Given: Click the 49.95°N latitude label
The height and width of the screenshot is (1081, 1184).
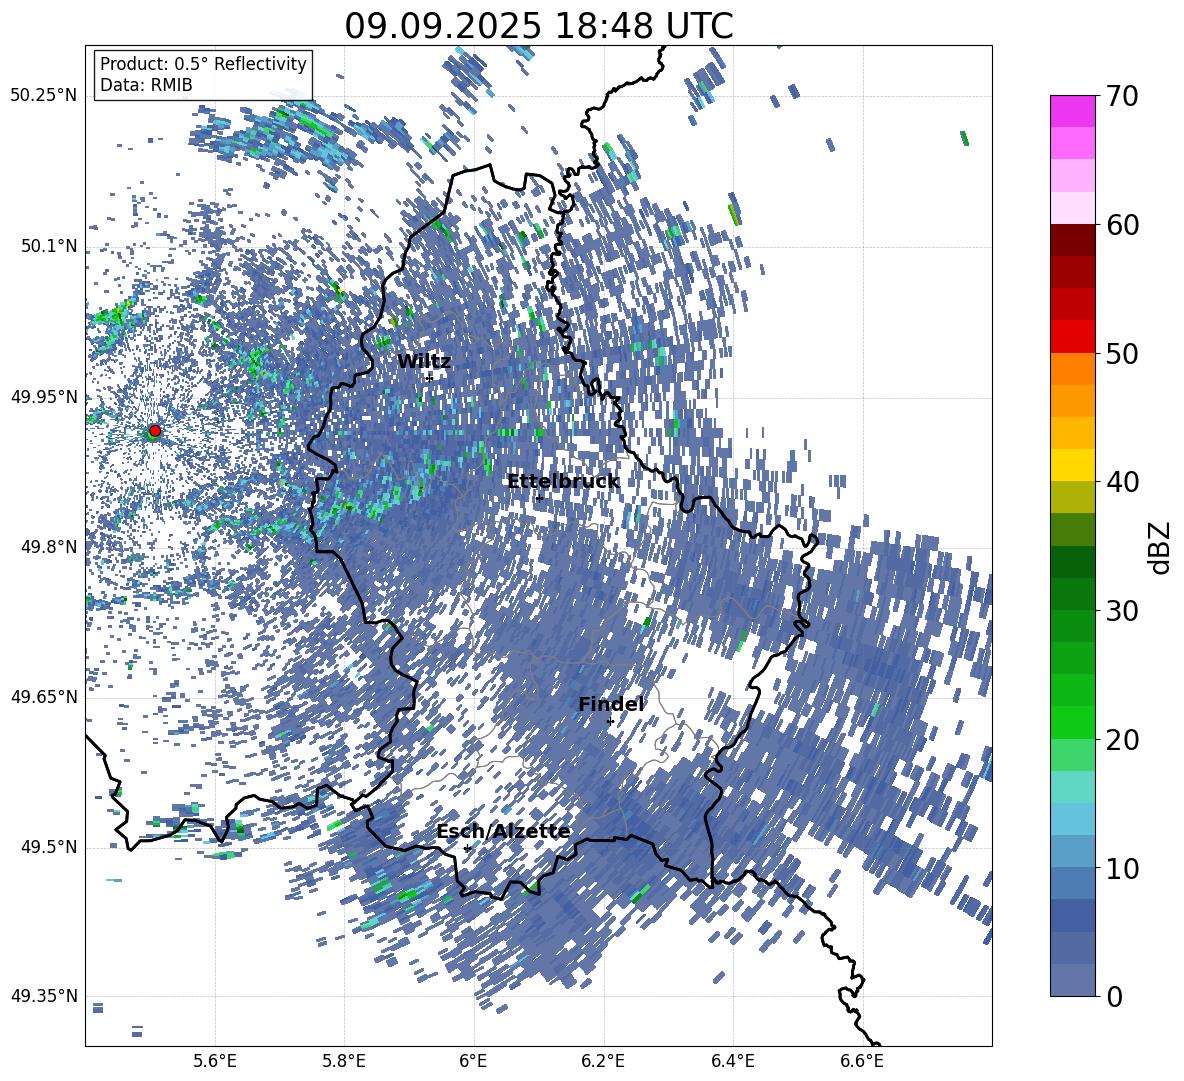Looking at the screenshot, I should (x=44, y=397).
